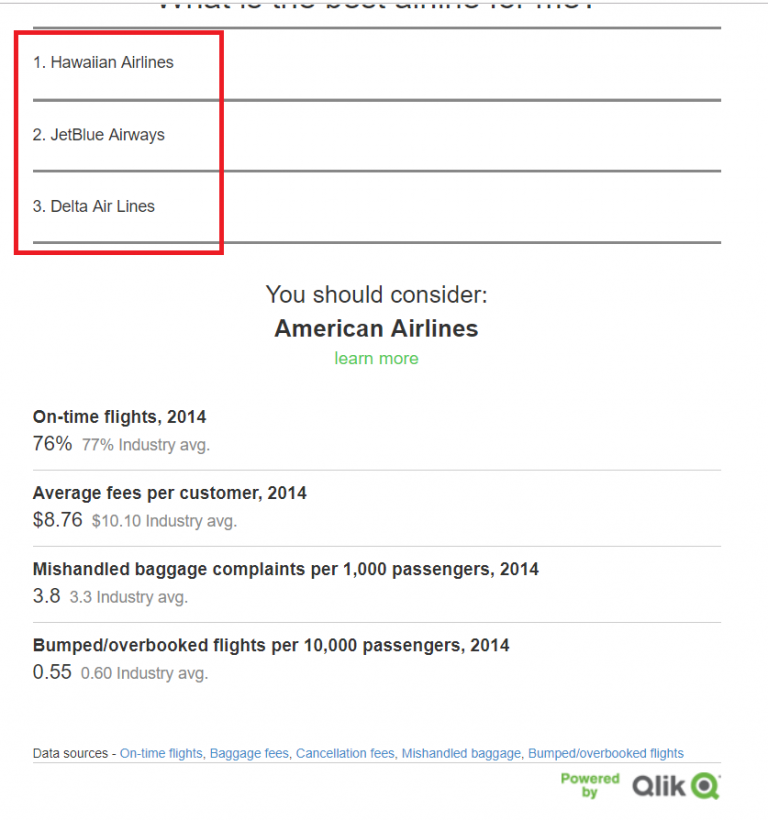Click the American Airlines recommendation heading
Image resolution: width=768 pixels, height=821 pixels.
pyautogui.click(x=376, y=329)
